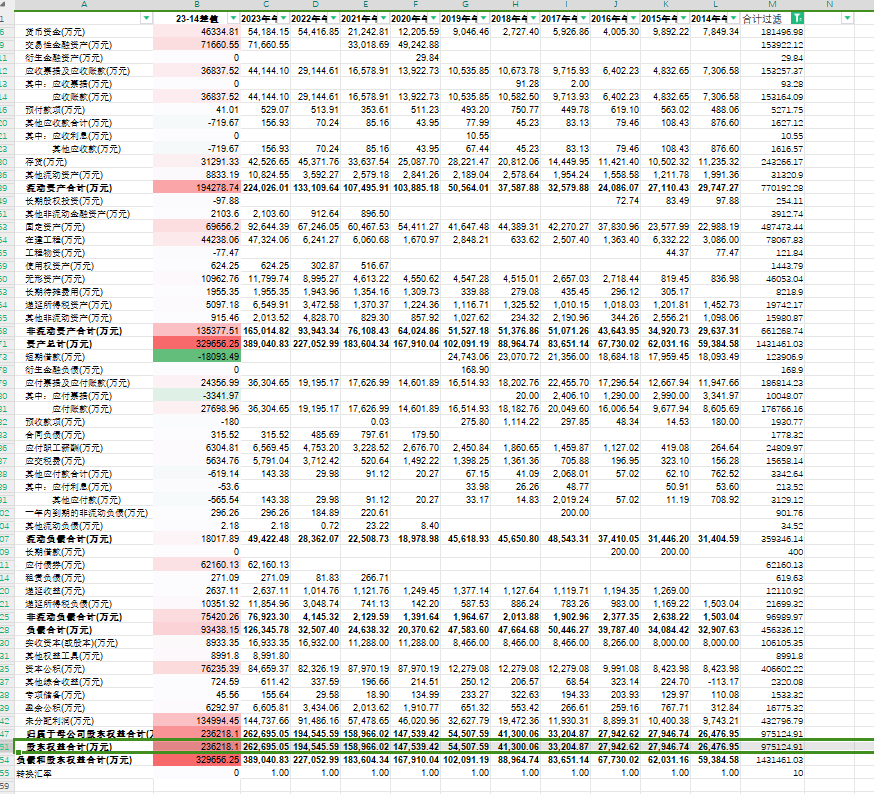Expand the 2016年 header filter dropdown
This screenshot has width=874, height=794.
[x=633, y=18]
